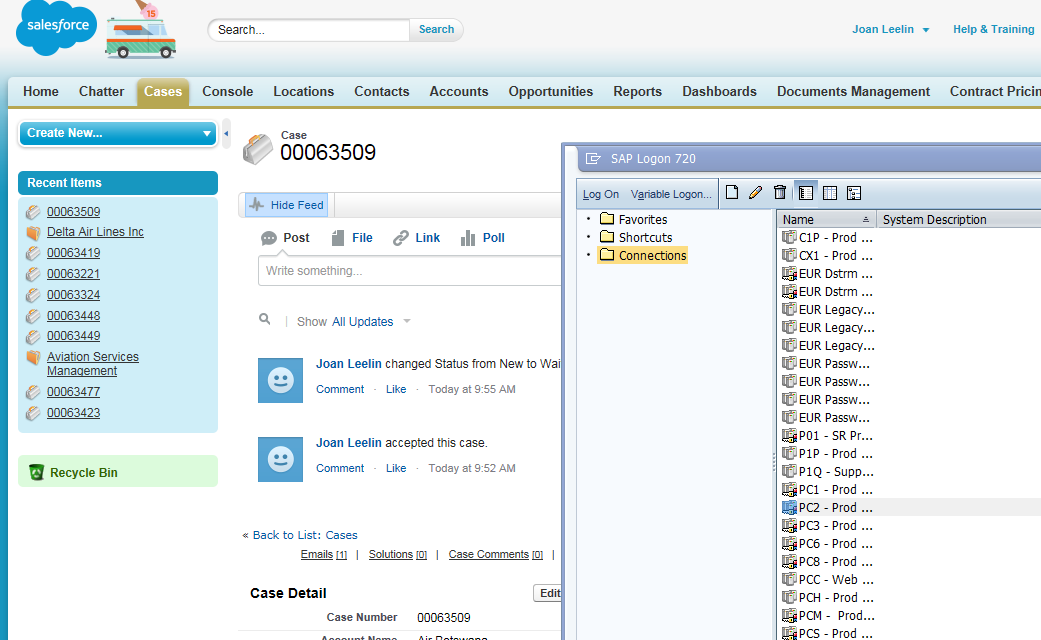Select the PCC - Web connection
Screen dimensions: 1041x640
[x=828, y=580]
